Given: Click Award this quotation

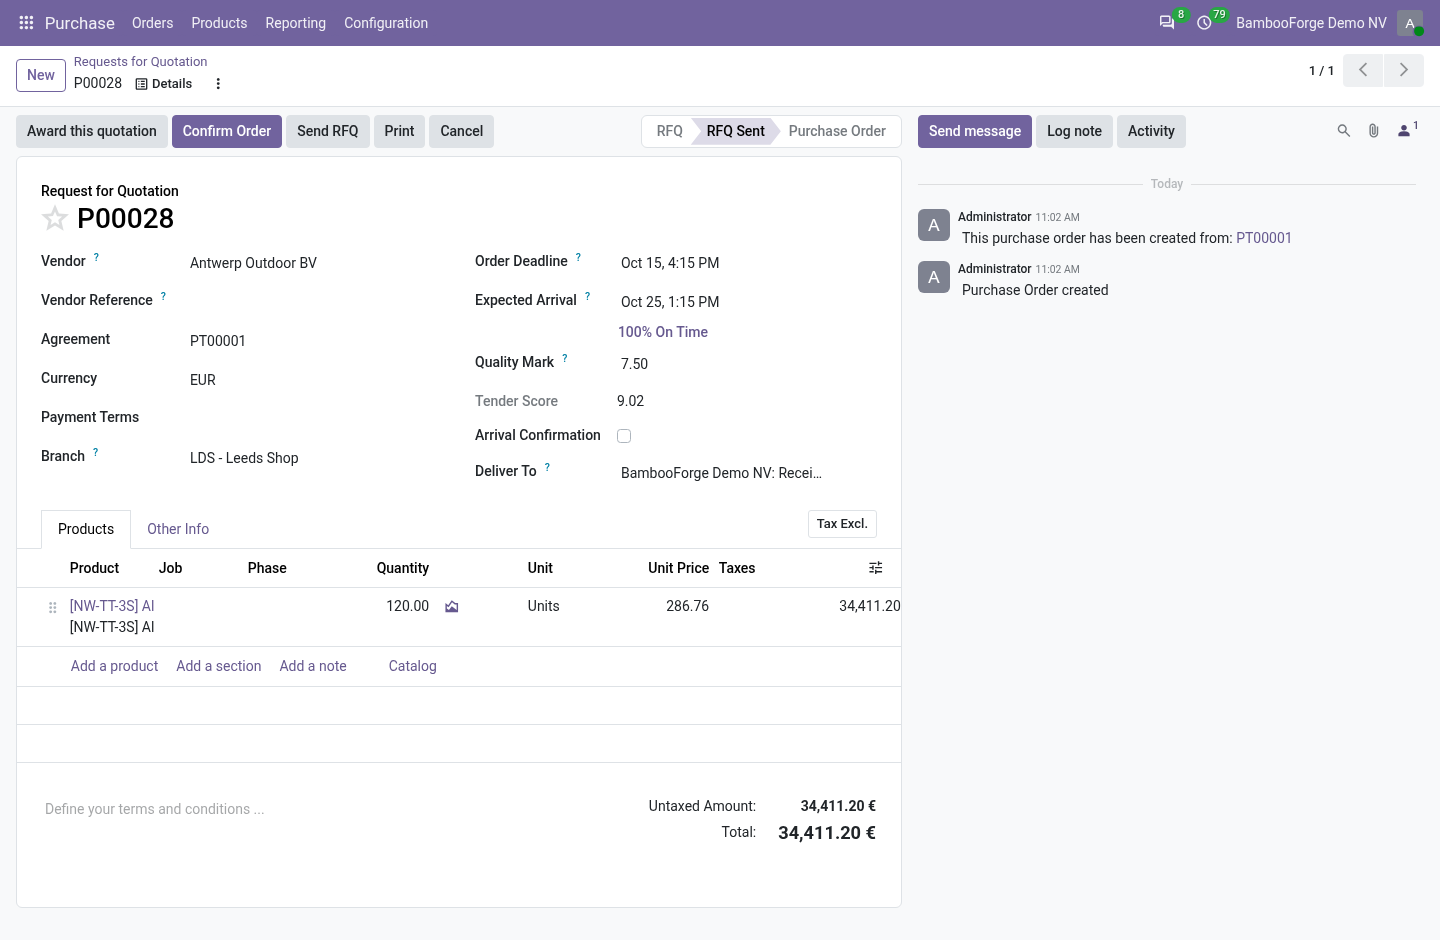Looking at the screenshot, I should pos(92,131).
